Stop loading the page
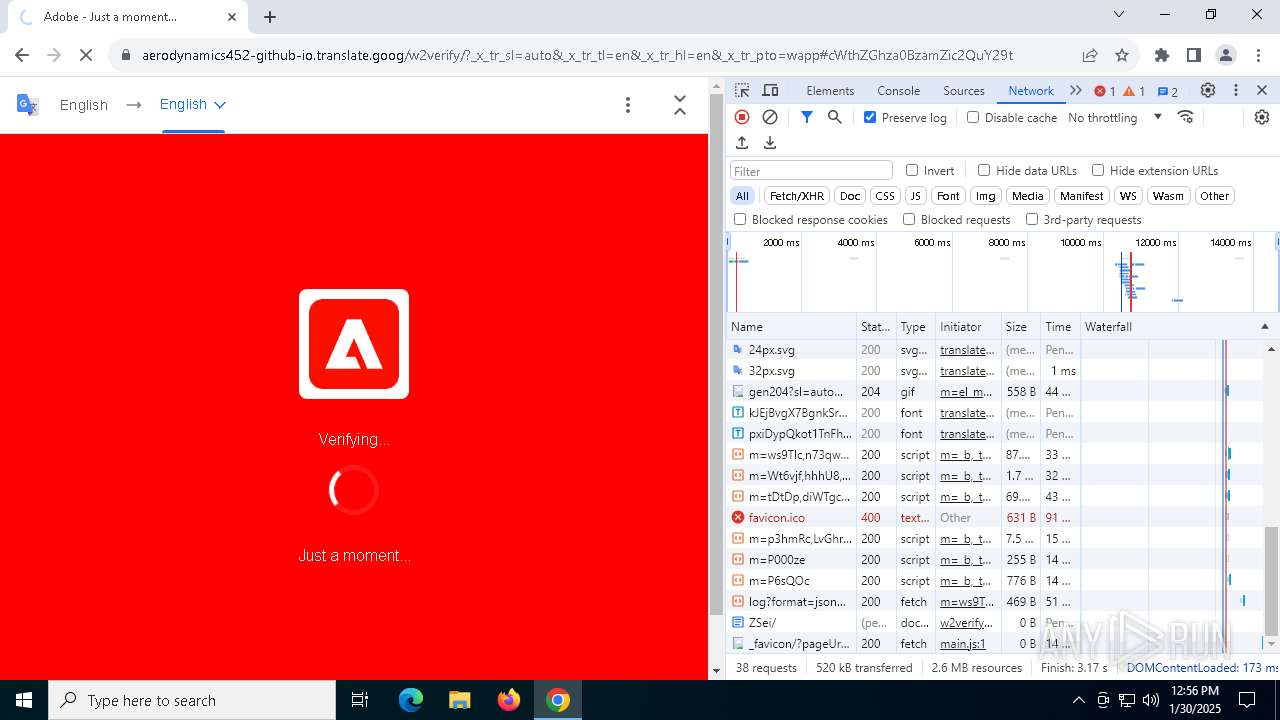Viewport: 1280px width, 720px height. pyautogui.click(x=86, y=55)
